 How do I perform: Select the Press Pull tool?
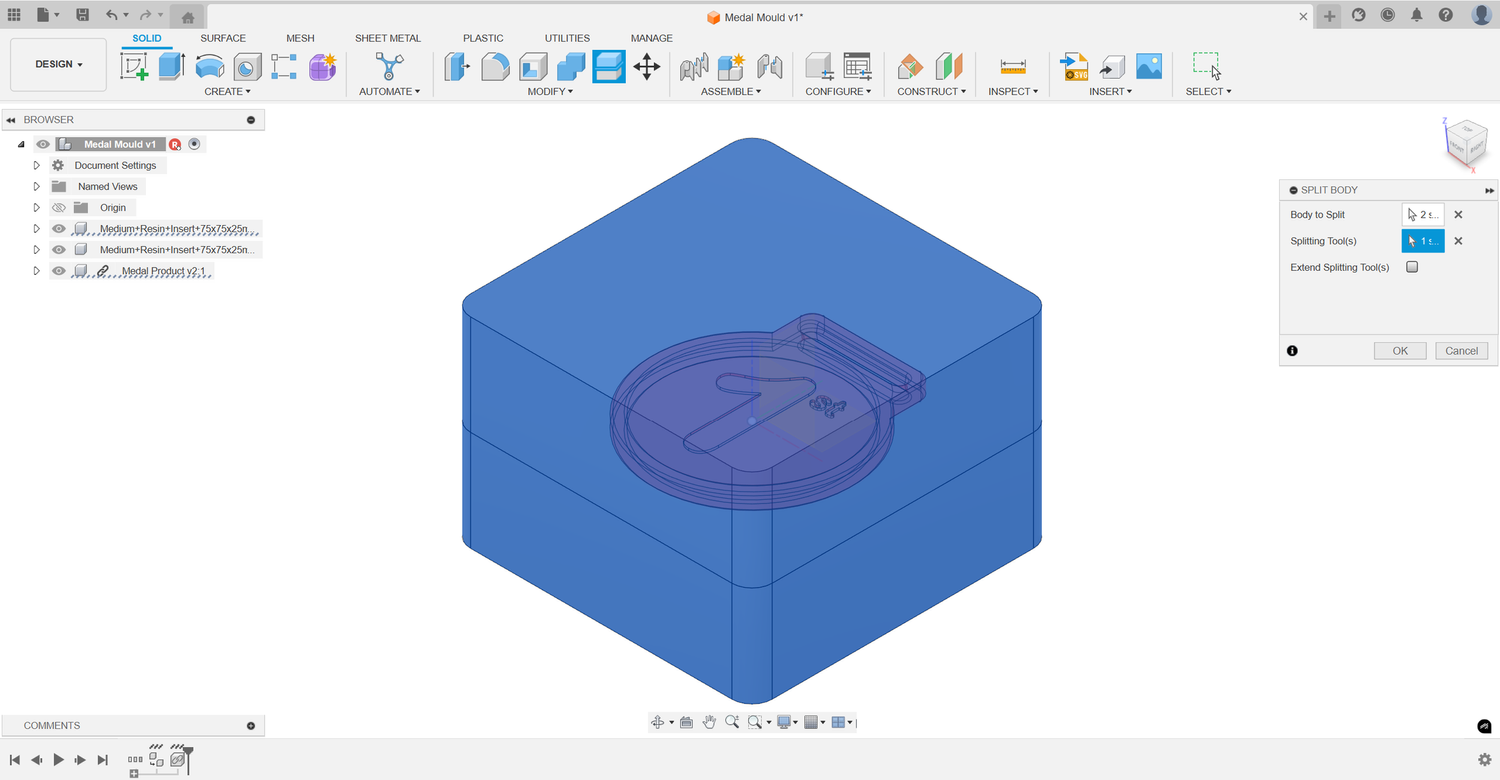click(x=457, y=67)
